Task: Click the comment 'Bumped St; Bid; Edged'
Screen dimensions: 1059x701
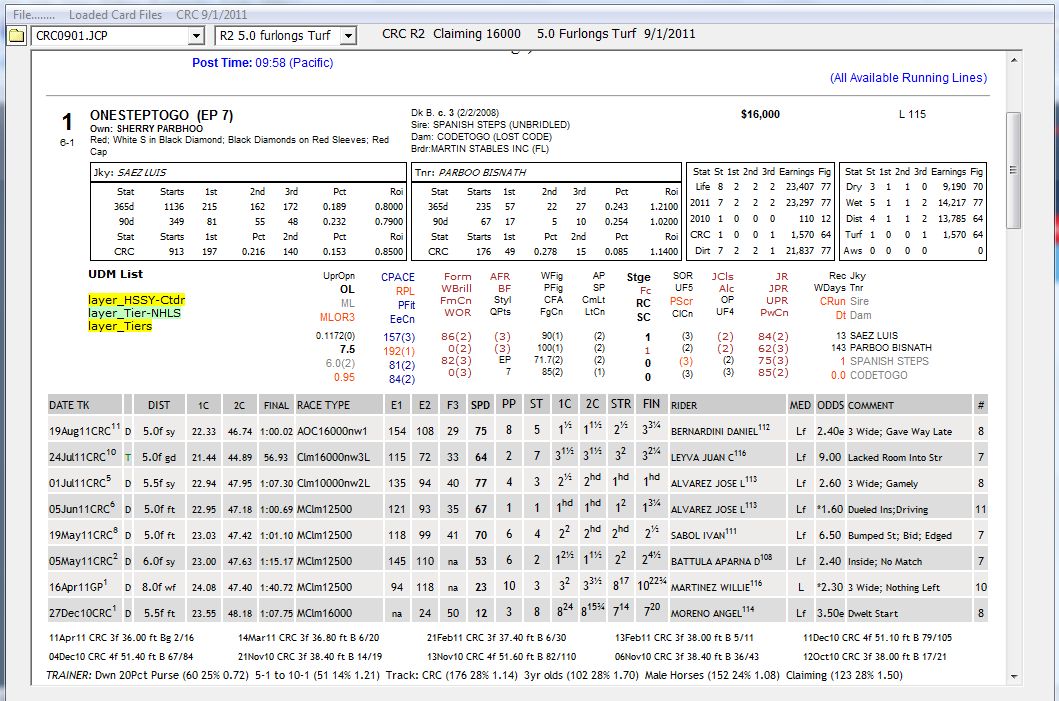Action: 900,536
